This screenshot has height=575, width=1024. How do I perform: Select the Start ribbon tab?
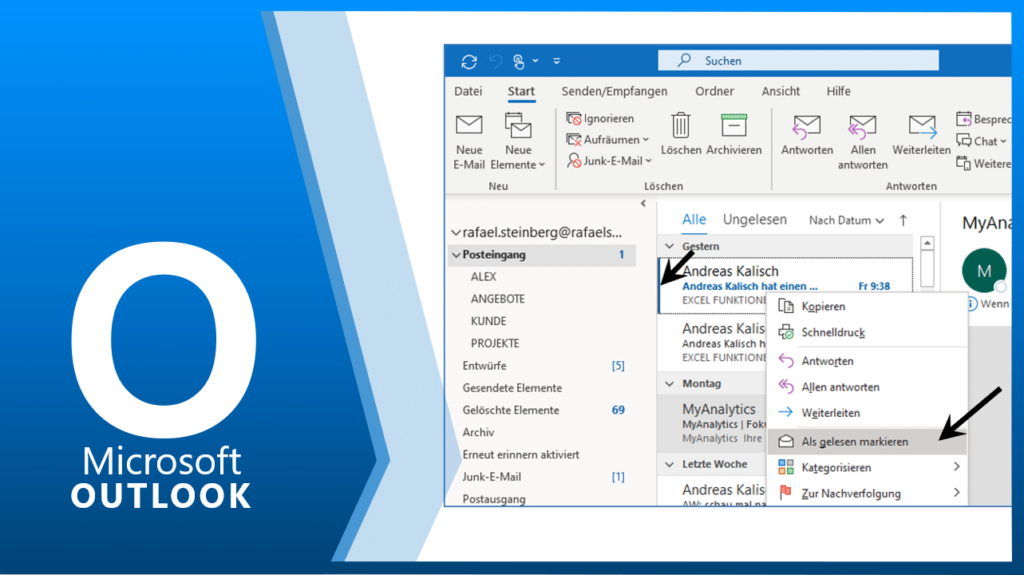(x=521, y=91)
